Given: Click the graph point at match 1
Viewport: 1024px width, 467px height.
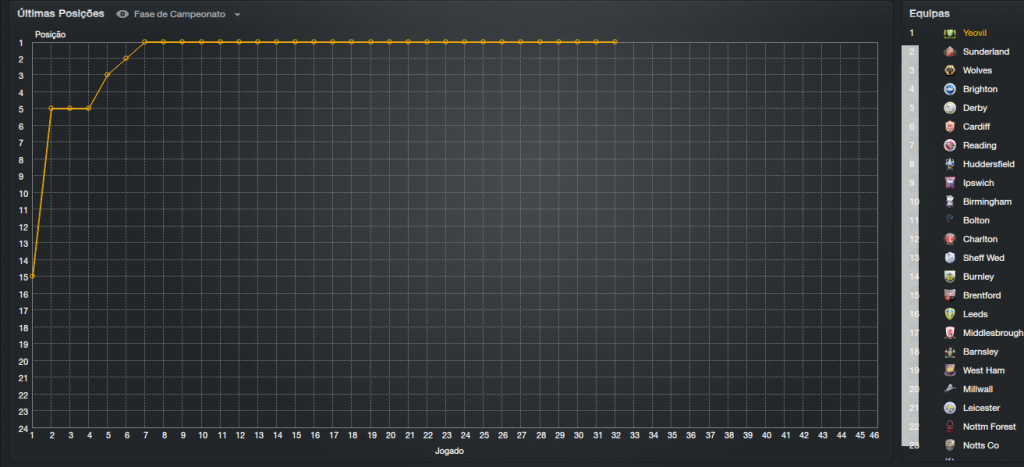Looking at the screenshot, I should [x=32, y=276].
